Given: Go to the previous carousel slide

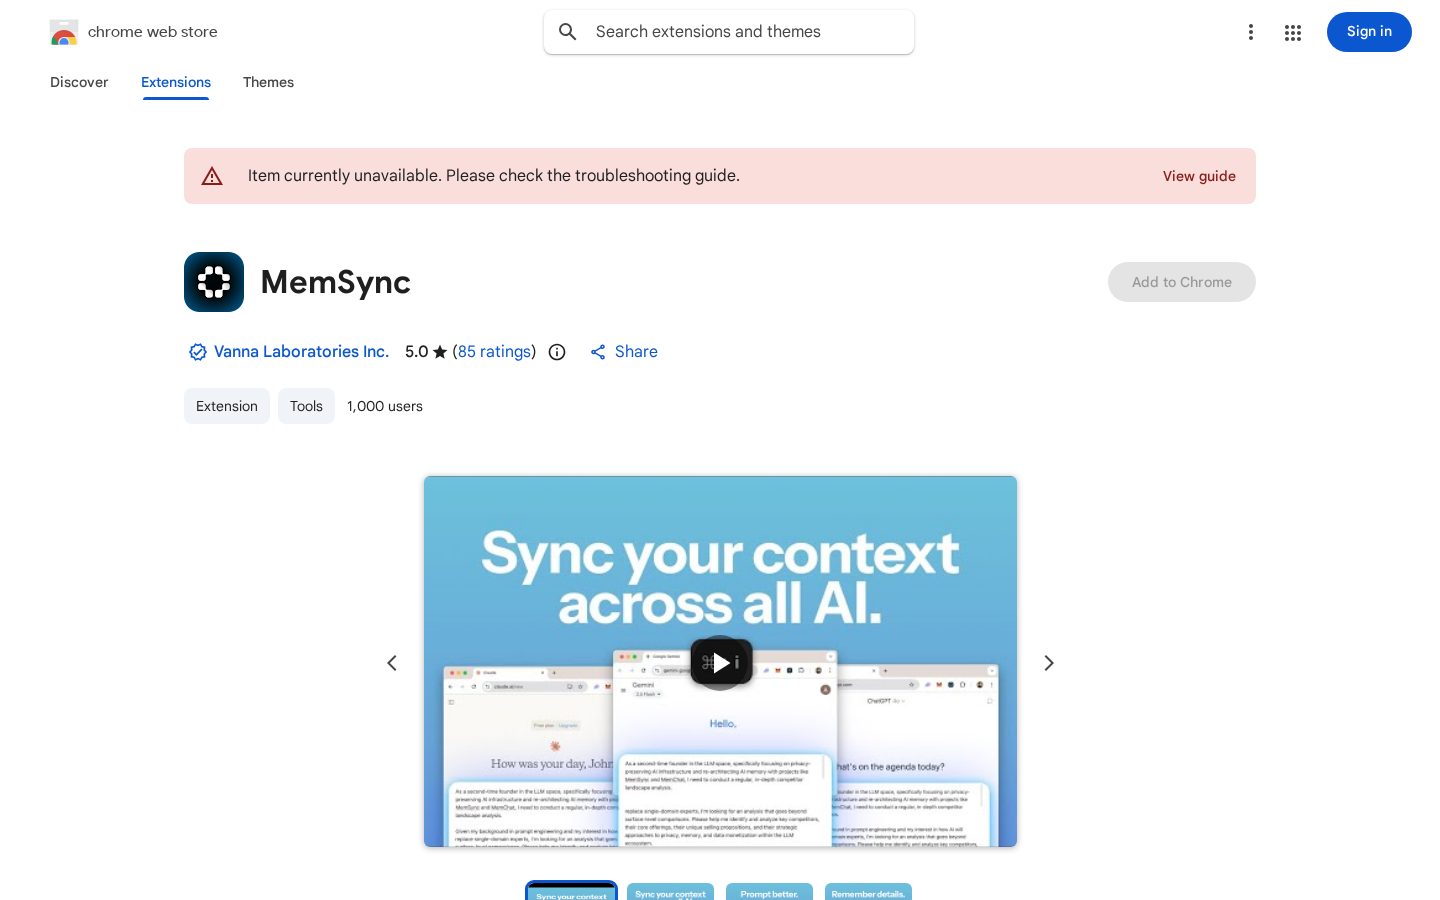Looking at the screenshot, I should click(x=392, y=663).
